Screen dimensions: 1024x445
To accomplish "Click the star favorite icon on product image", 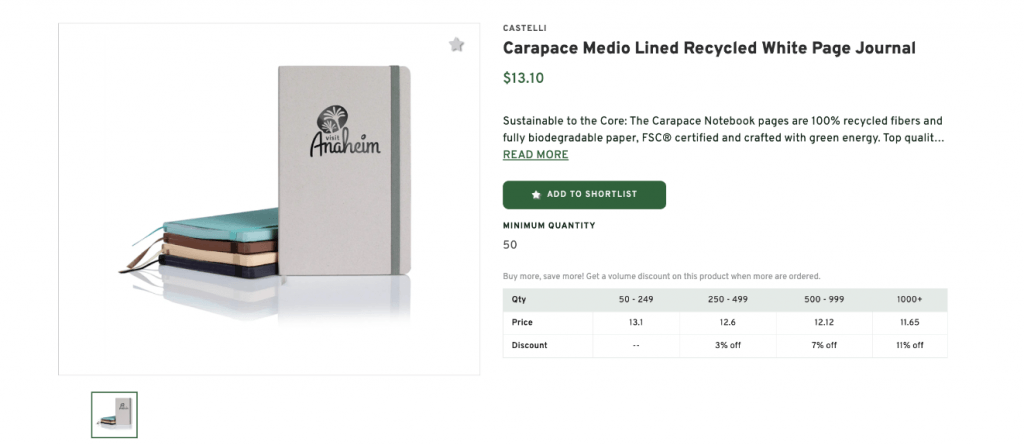I will pyautogui.click(x=457, y=45).
